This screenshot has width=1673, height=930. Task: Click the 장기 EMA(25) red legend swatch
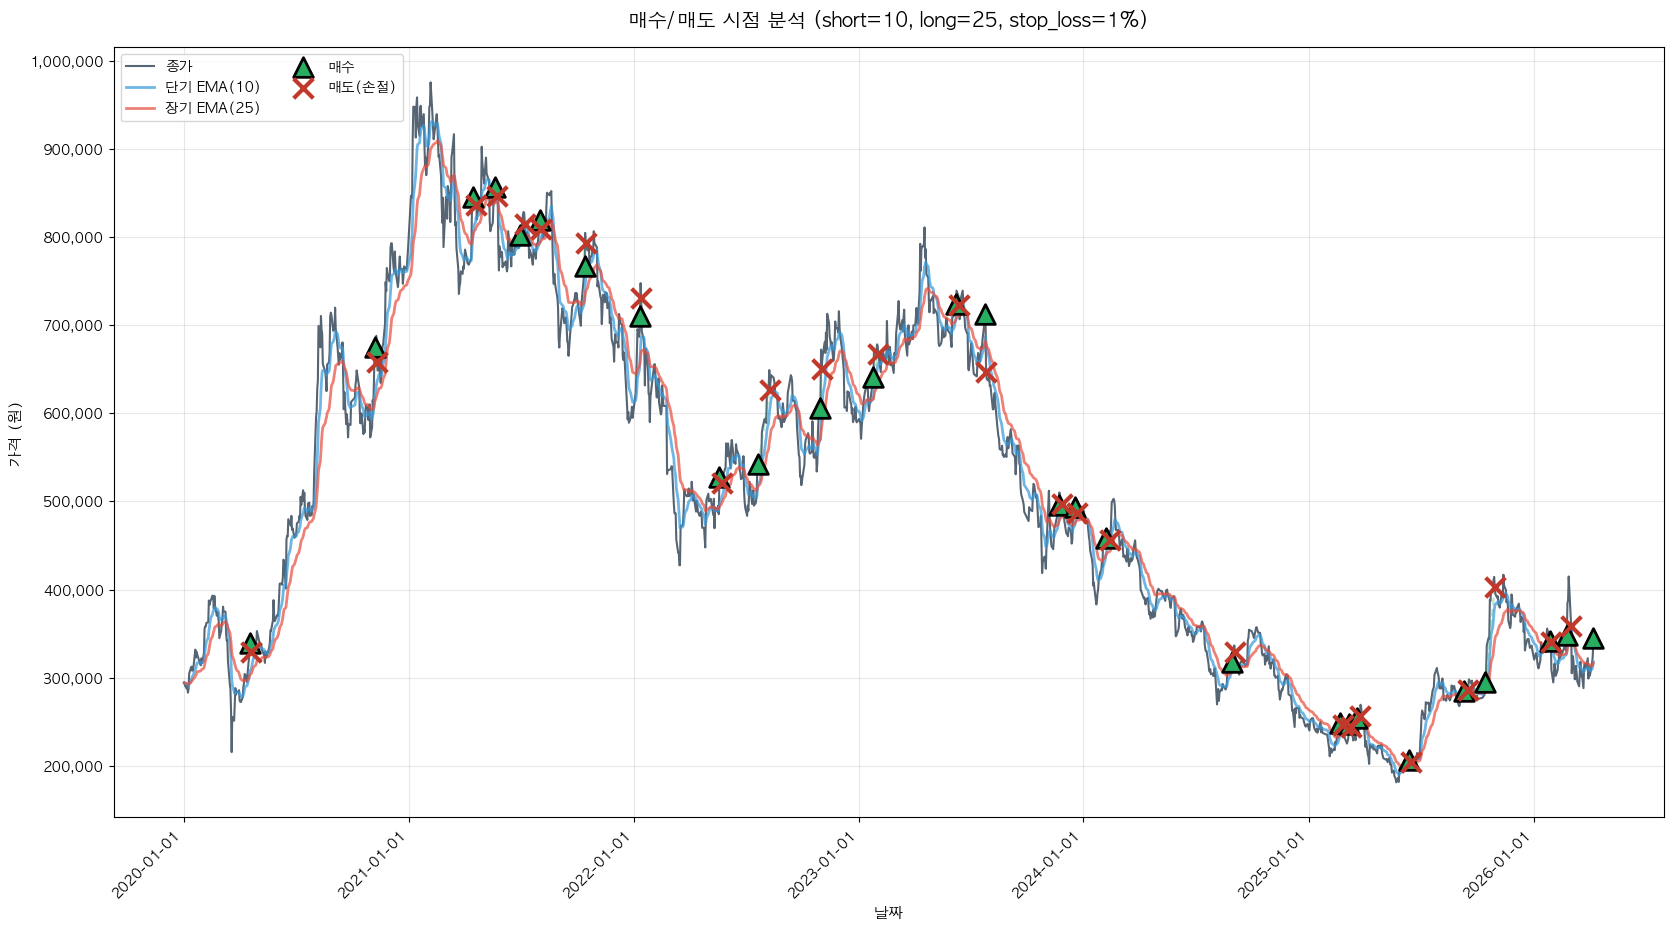[141, 108]
